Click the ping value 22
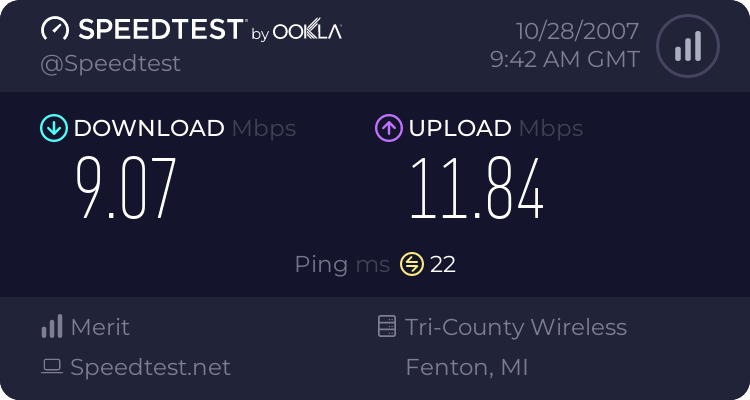The width and height of the screenshot is (750, 400). click(x=443, y=264)
